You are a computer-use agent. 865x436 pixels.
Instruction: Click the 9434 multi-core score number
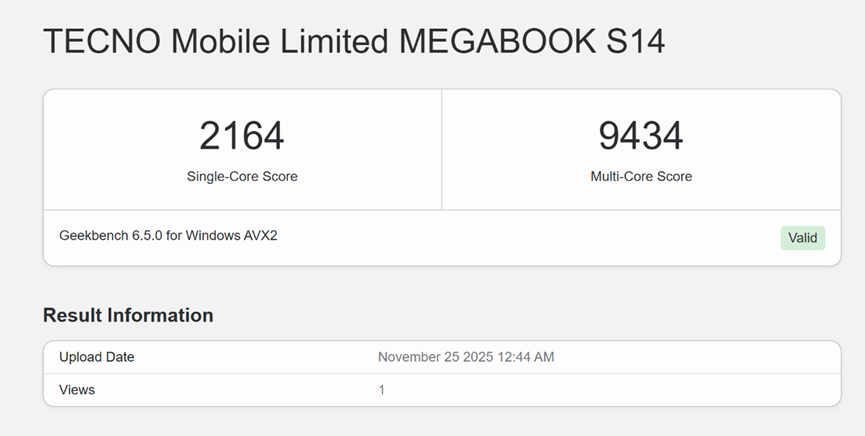641,136
